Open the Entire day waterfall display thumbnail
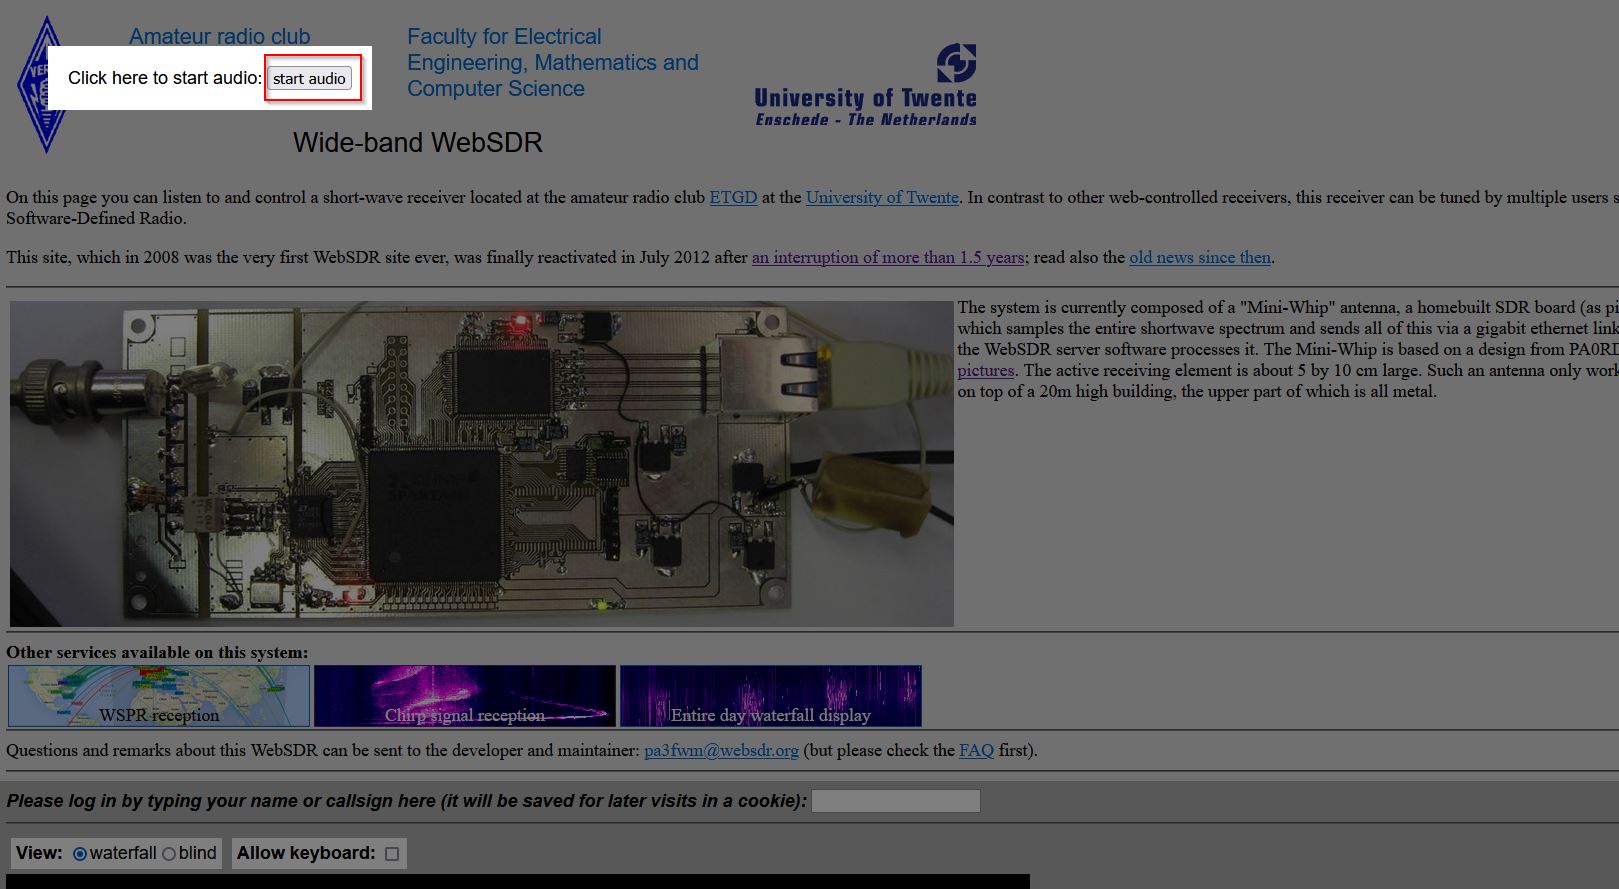 [x=771, y=696]
